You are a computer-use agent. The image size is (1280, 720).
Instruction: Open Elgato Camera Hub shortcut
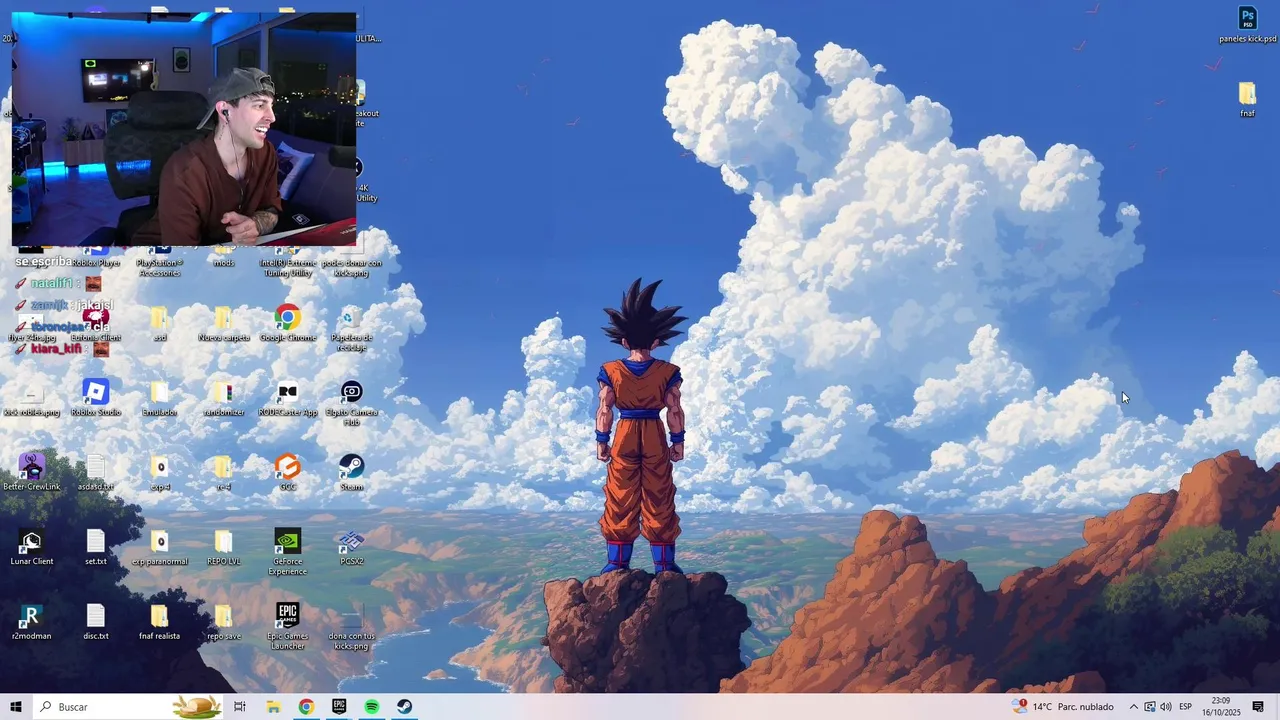(351, 403)
